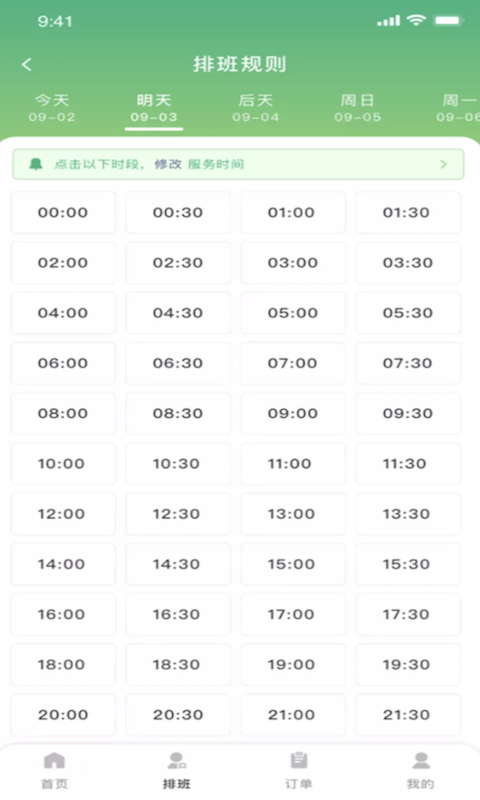Viewport: 480px width, 800px height.
Task: Select the 周一 09-06 date tab
Action: pos(458,108)
